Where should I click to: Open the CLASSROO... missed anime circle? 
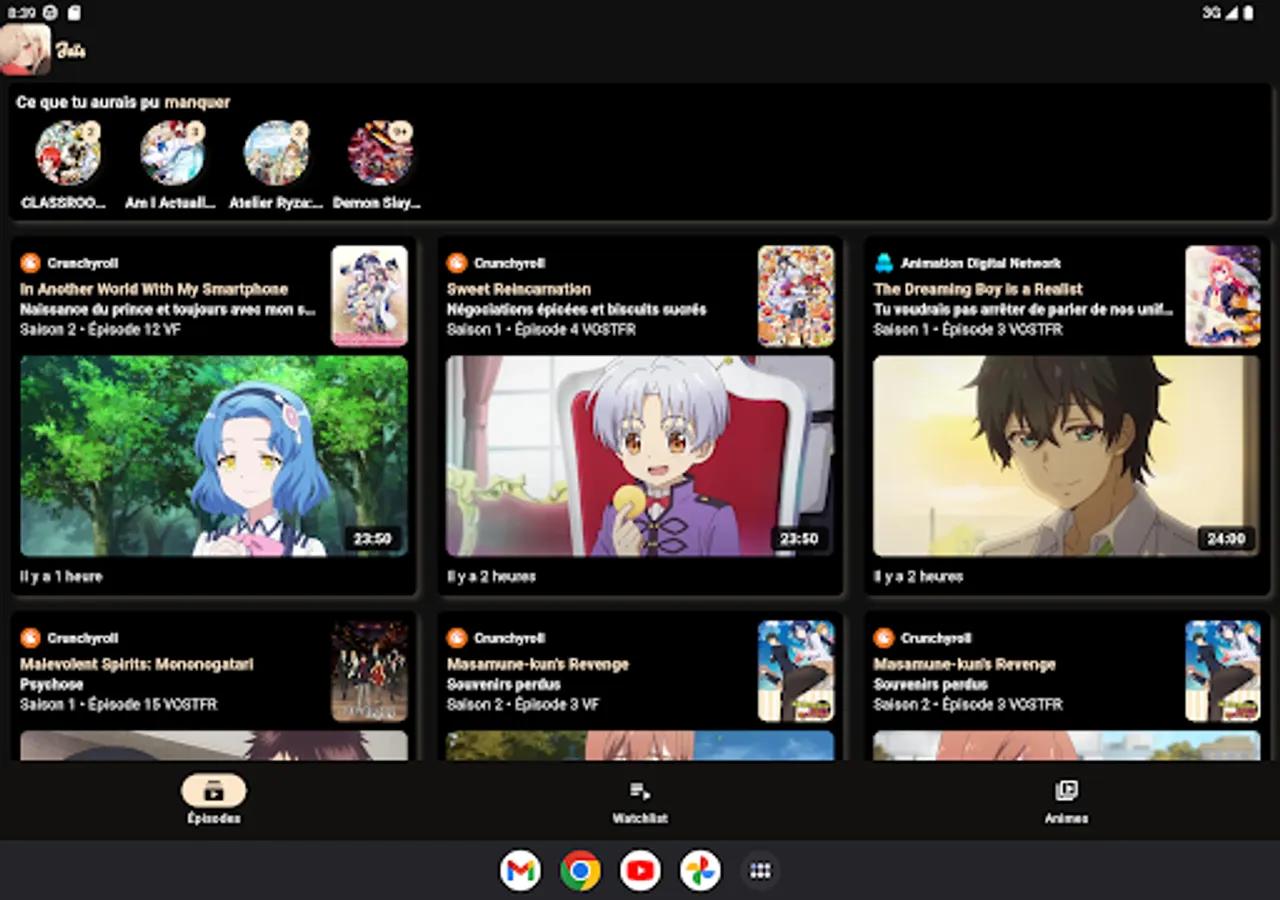tap(68, 153)
